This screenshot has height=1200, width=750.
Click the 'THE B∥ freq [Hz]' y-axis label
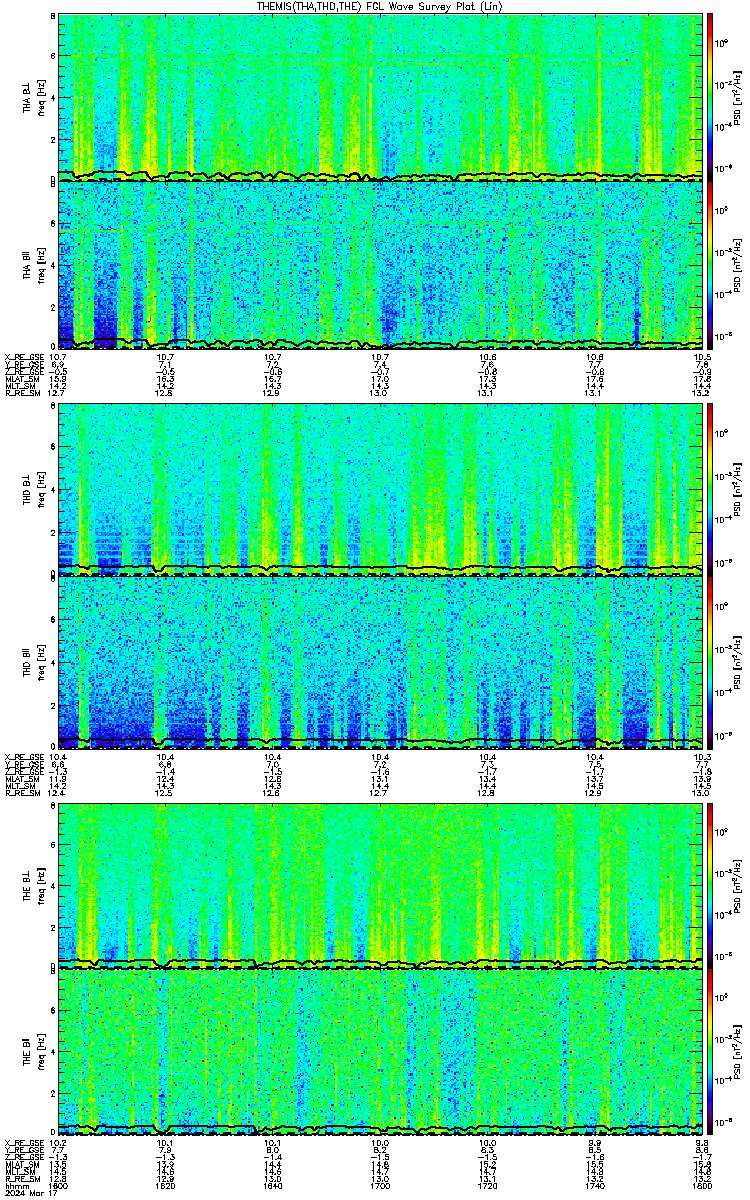[x=34, y=1054]
